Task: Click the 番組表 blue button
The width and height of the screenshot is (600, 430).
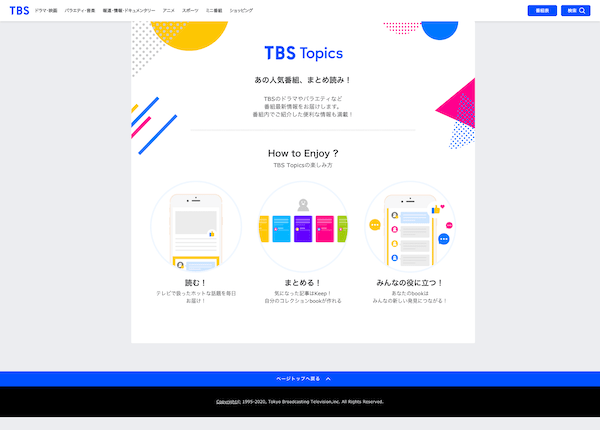Action: pos(542,11)
